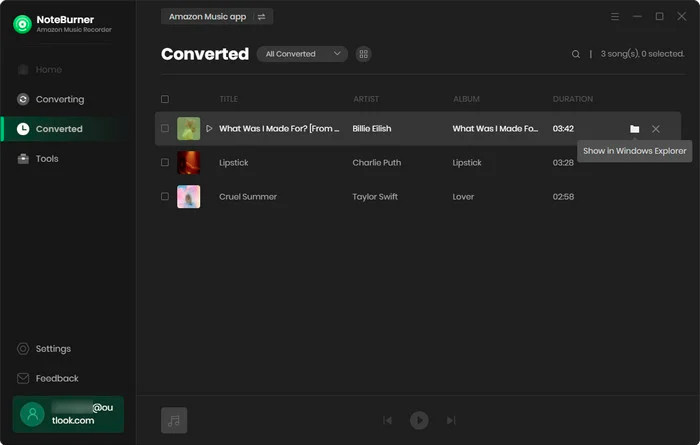Click the ALBUM column header

pos(466,99)
